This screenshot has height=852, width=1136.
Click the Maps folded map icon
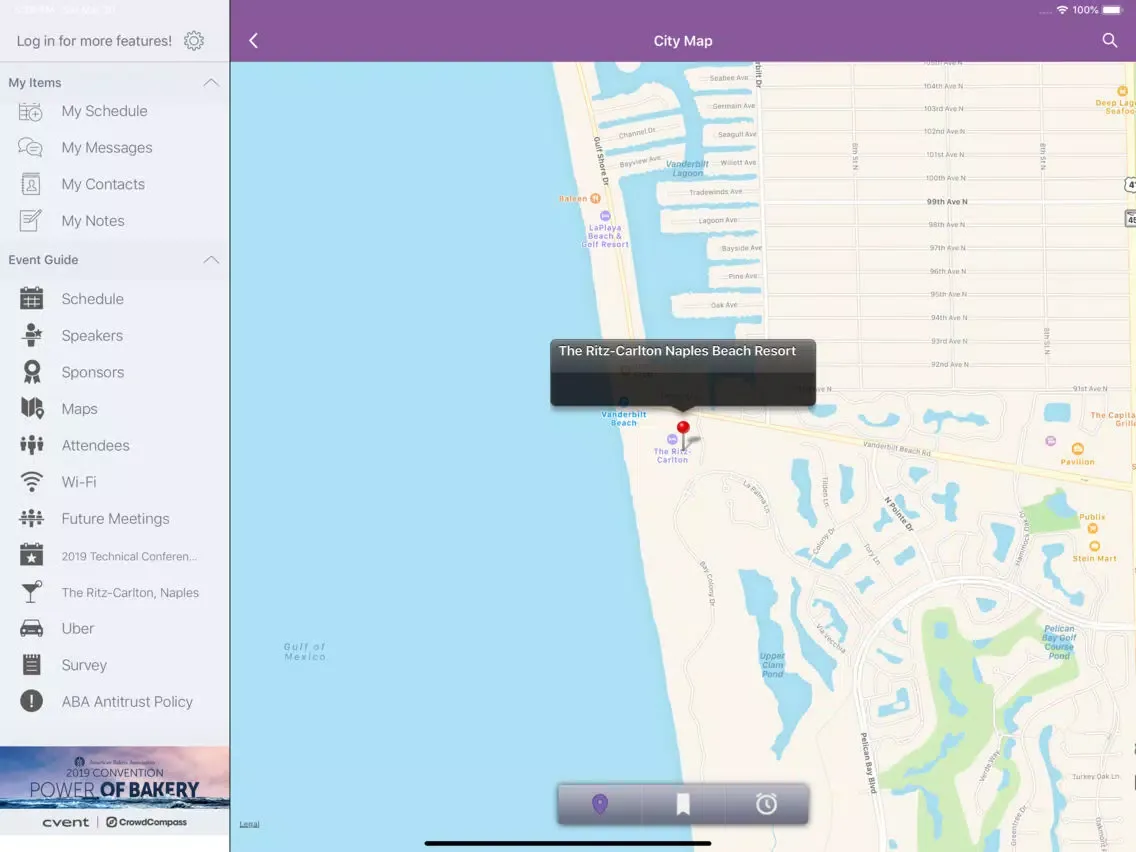coord(32,409)
